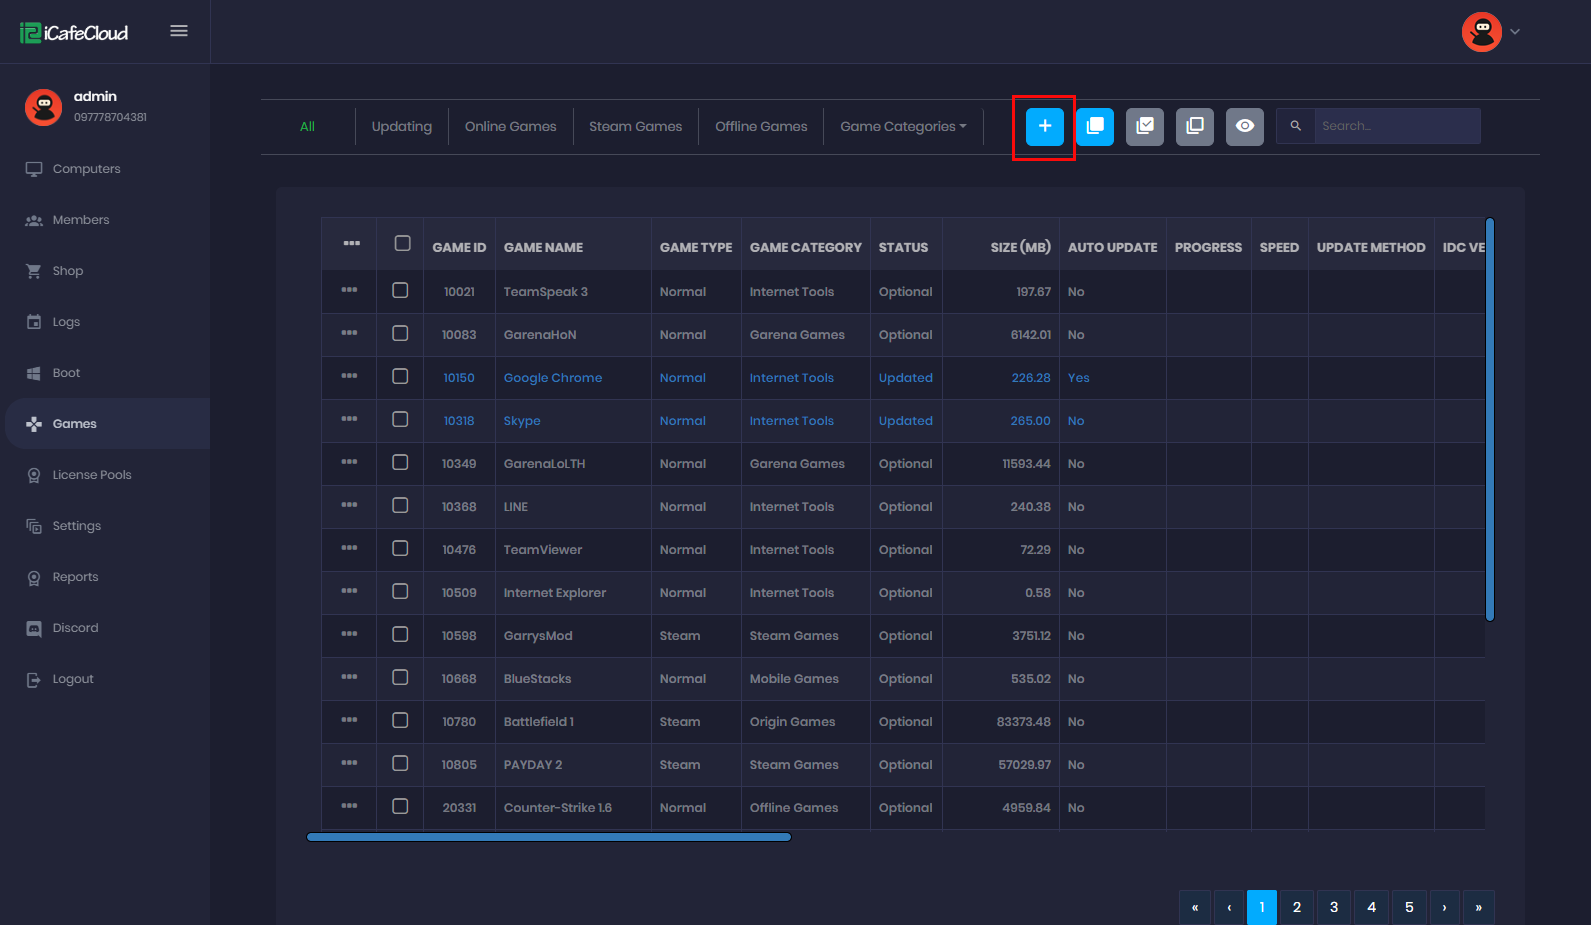Tick the select-all checkbox in table header
This screenshot has width=1591, height=925.
point(402,244)
